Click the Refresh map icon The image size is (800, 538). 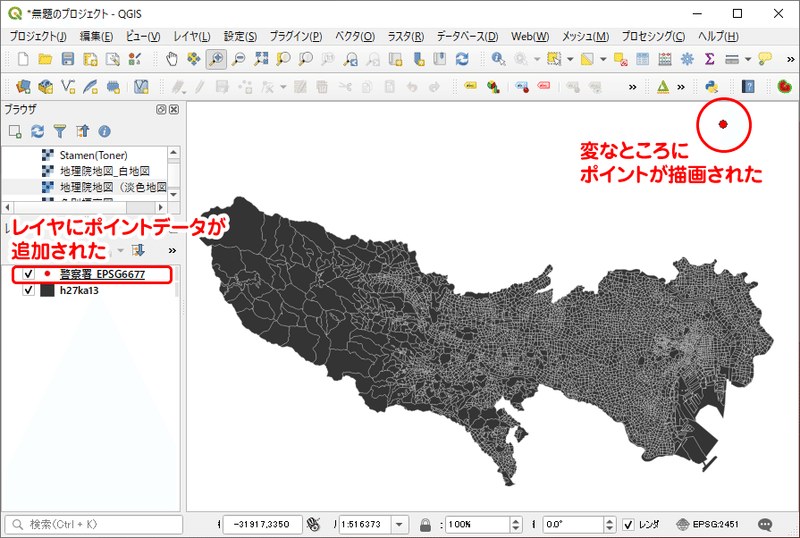[x=462, y=59]
